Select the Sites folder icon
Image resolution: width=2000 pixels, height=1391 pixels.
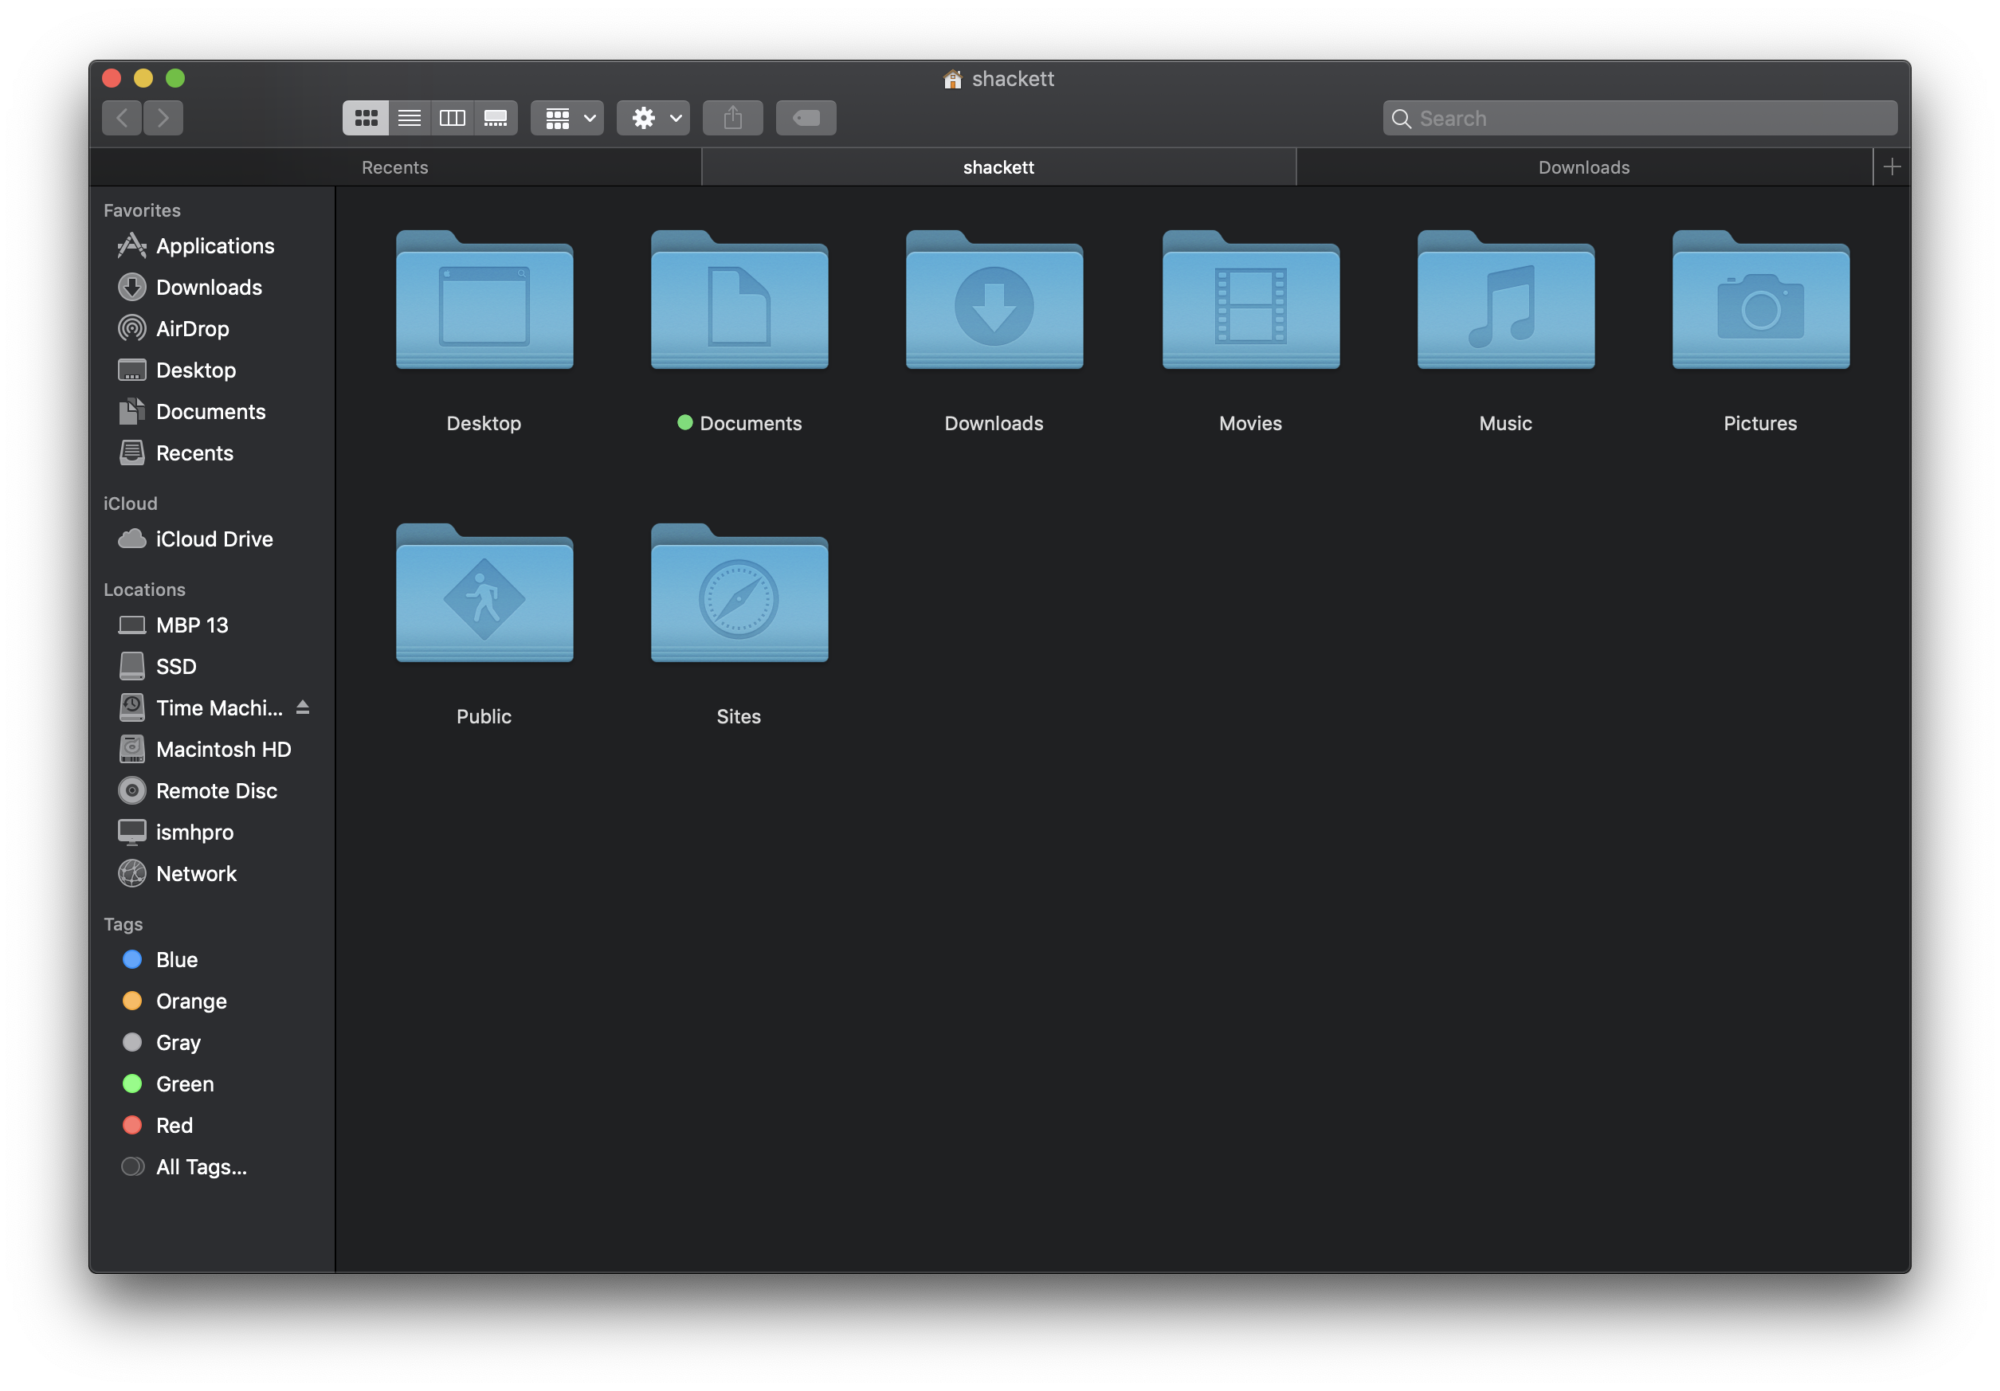click(x=739, y=595)
